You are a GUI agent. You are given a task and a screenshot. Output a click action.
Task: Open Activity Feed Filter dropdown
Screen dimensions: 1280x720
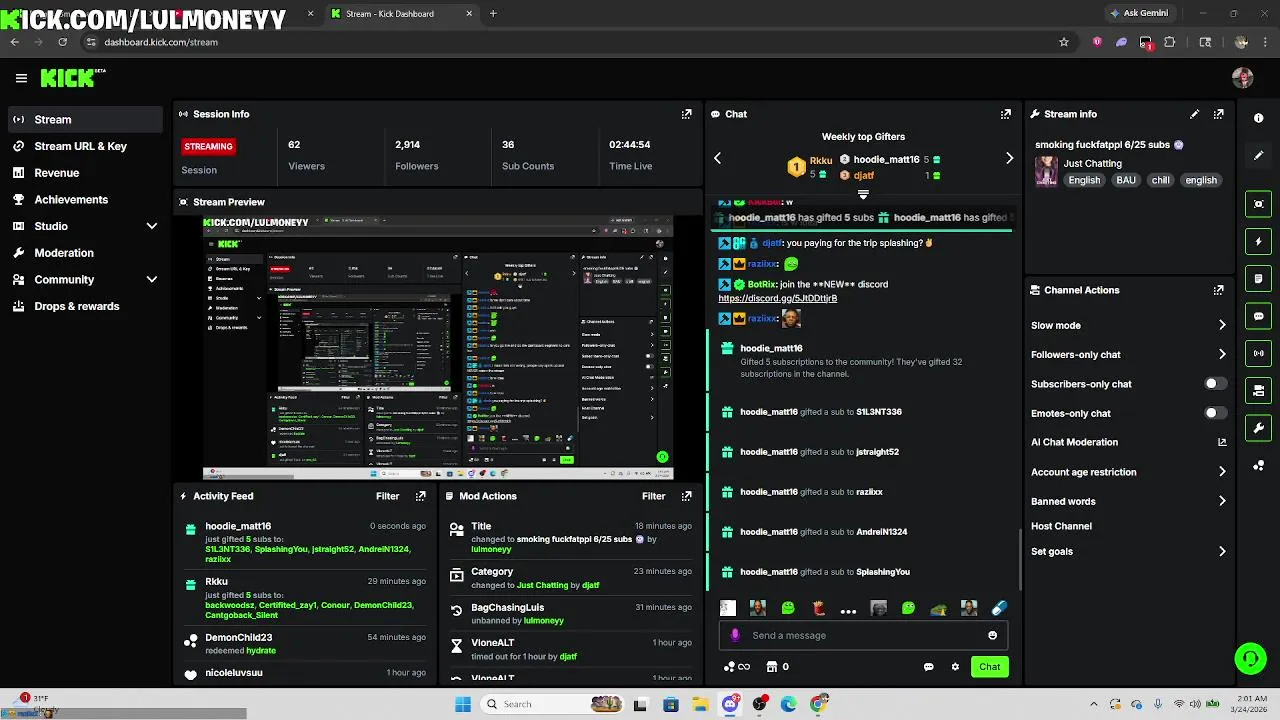pos(387,496)
